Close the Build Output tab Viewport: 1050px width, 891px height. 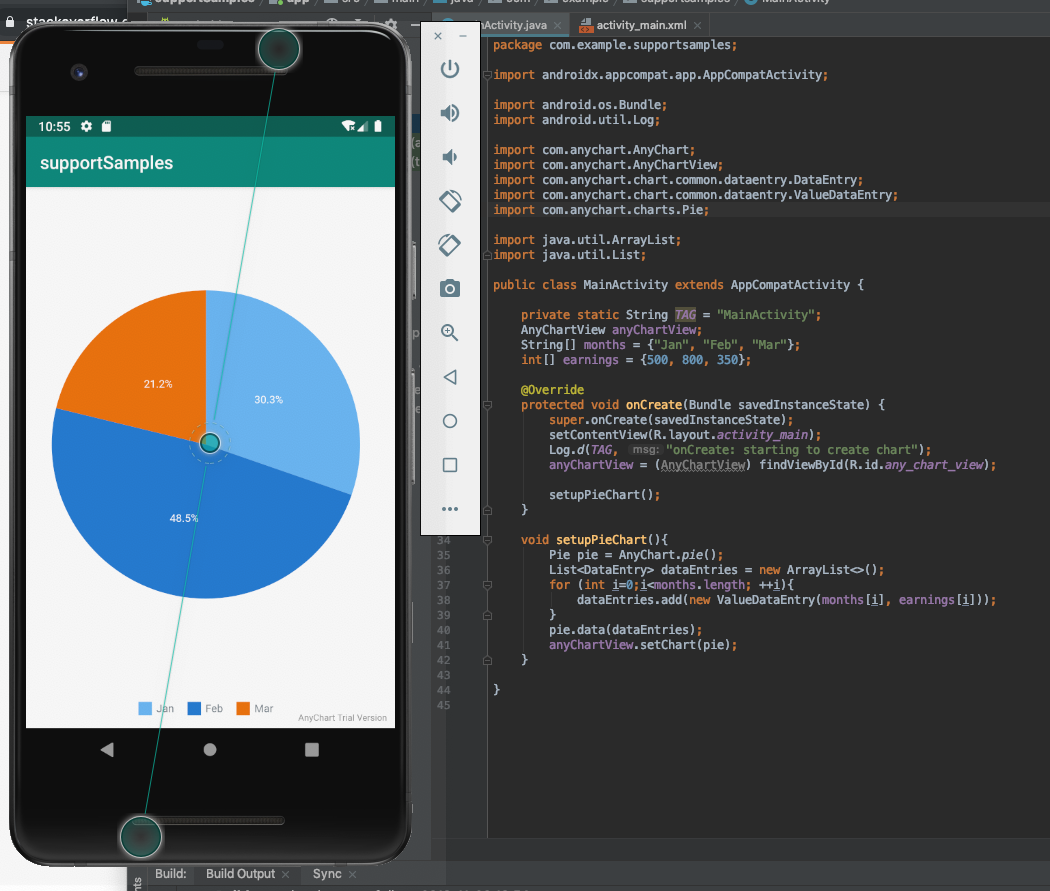pos(286,874)
